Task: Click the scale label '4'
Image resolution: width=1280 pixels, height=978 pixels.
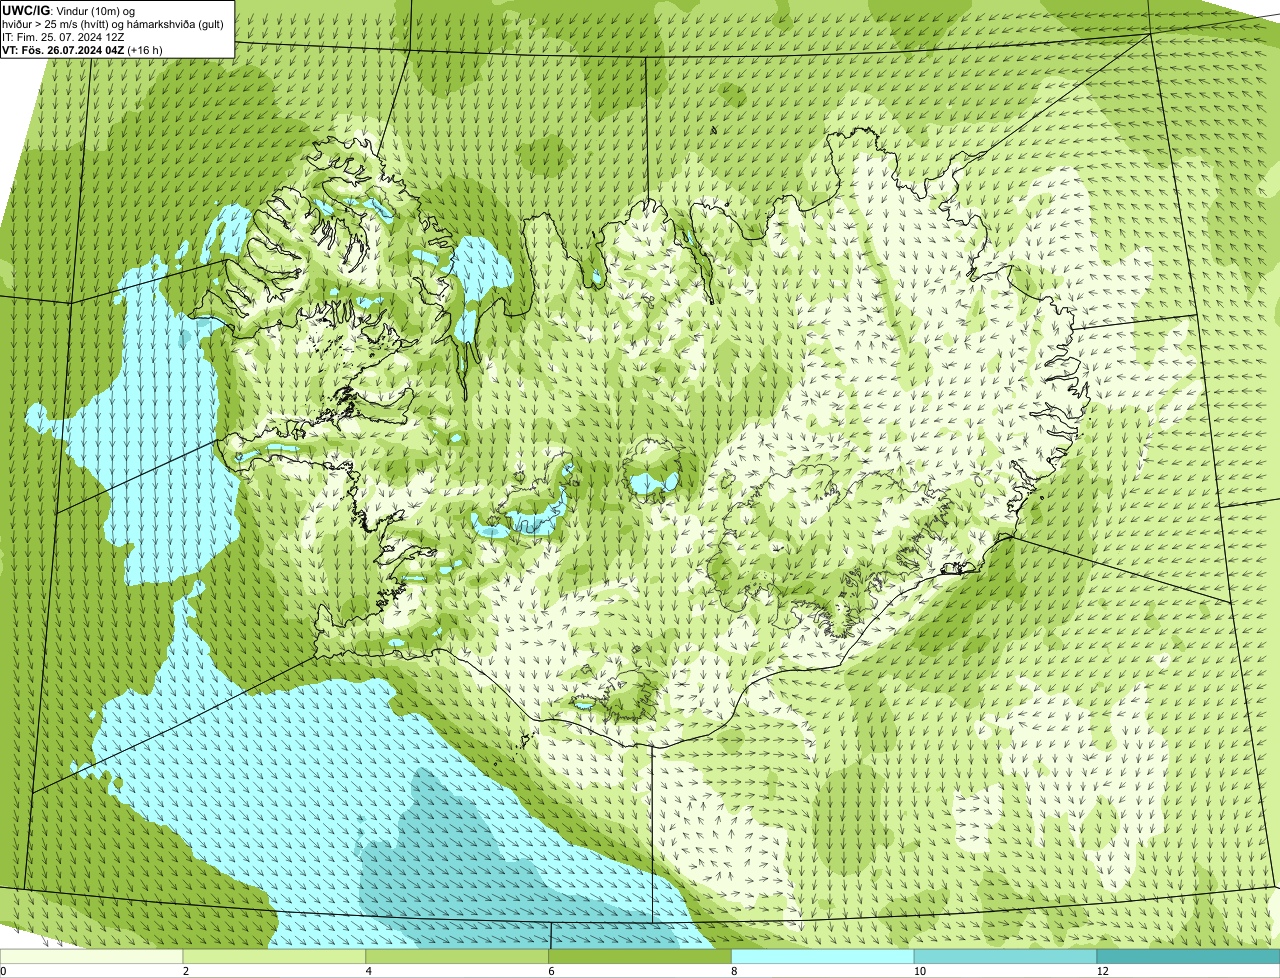Action: click(369, 971)
